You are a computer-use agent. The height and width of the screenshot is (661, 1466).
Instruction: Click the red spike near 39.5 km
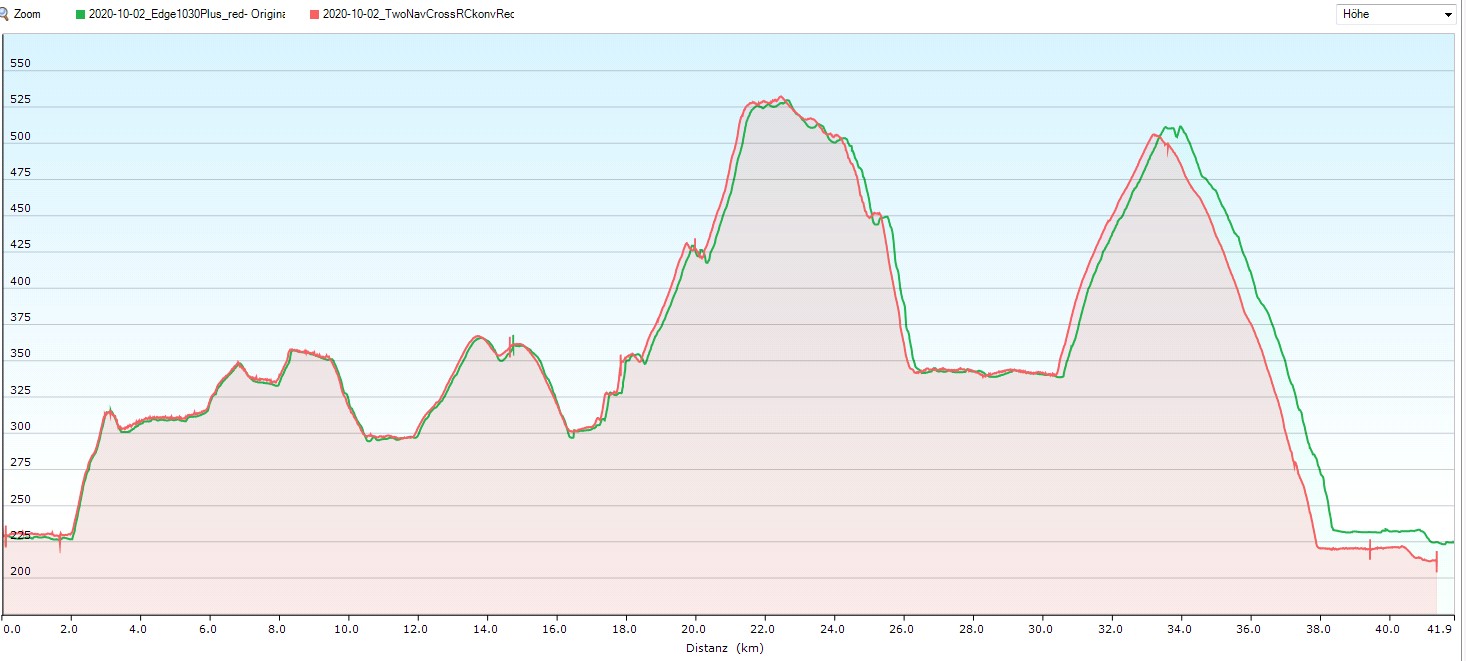(1370, 548)
